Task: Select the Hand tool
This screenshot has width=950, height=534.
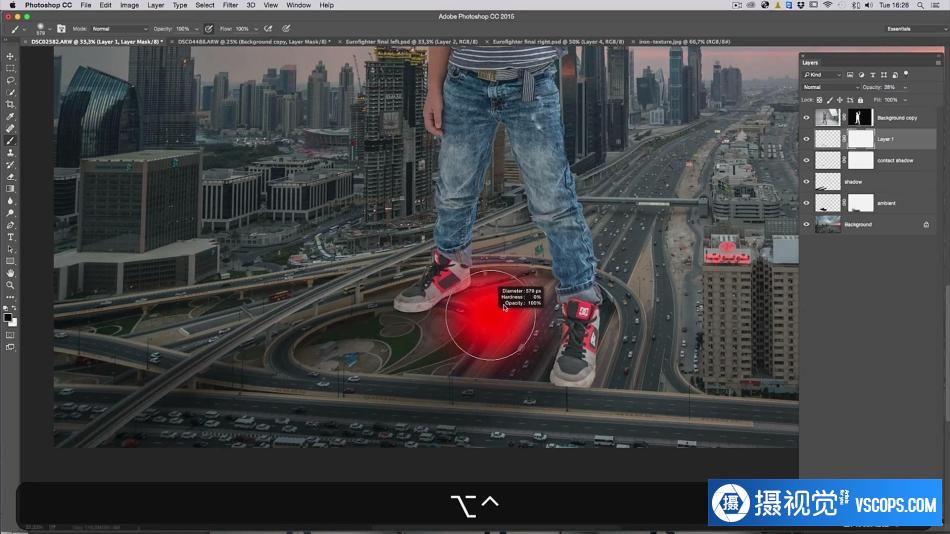Action: pos(10,273)
